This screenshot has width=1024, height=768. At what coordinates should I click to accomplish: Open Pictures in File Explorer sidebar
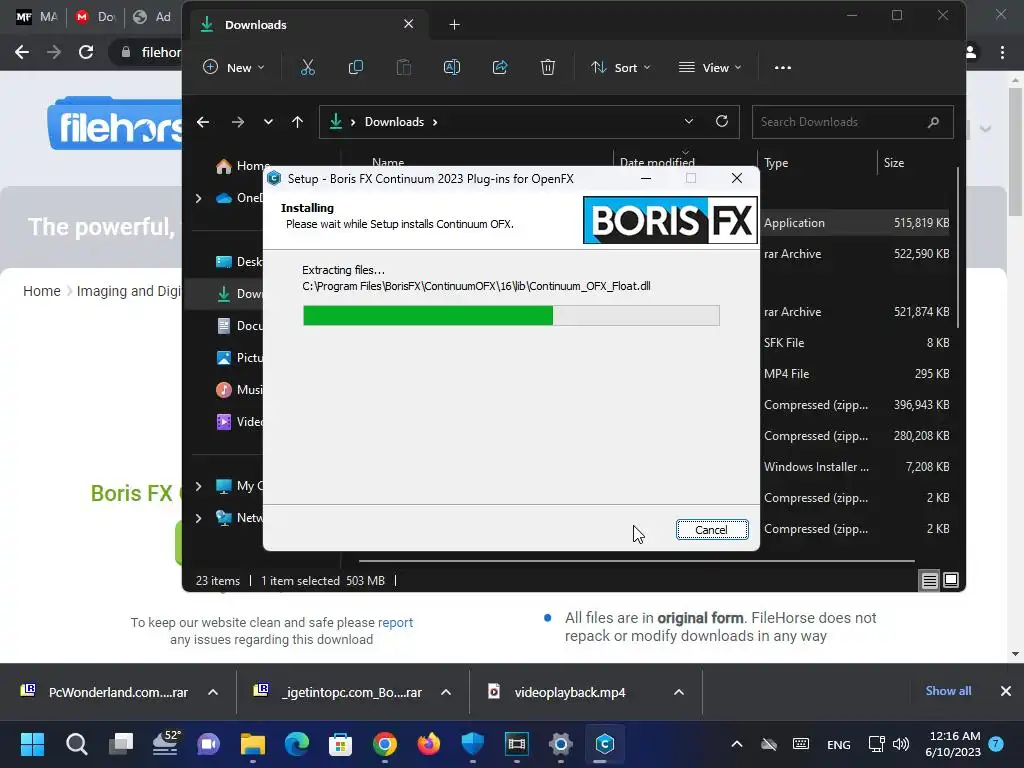coord(239,358)
